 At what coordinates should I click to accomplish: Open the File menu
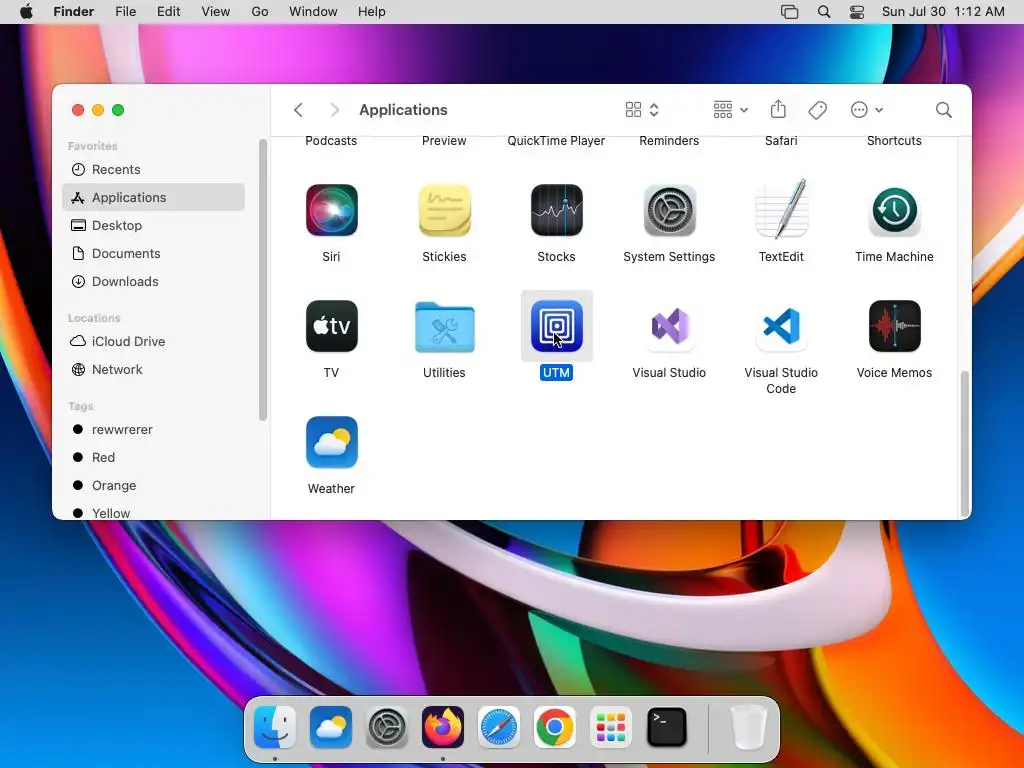(125, 12)
